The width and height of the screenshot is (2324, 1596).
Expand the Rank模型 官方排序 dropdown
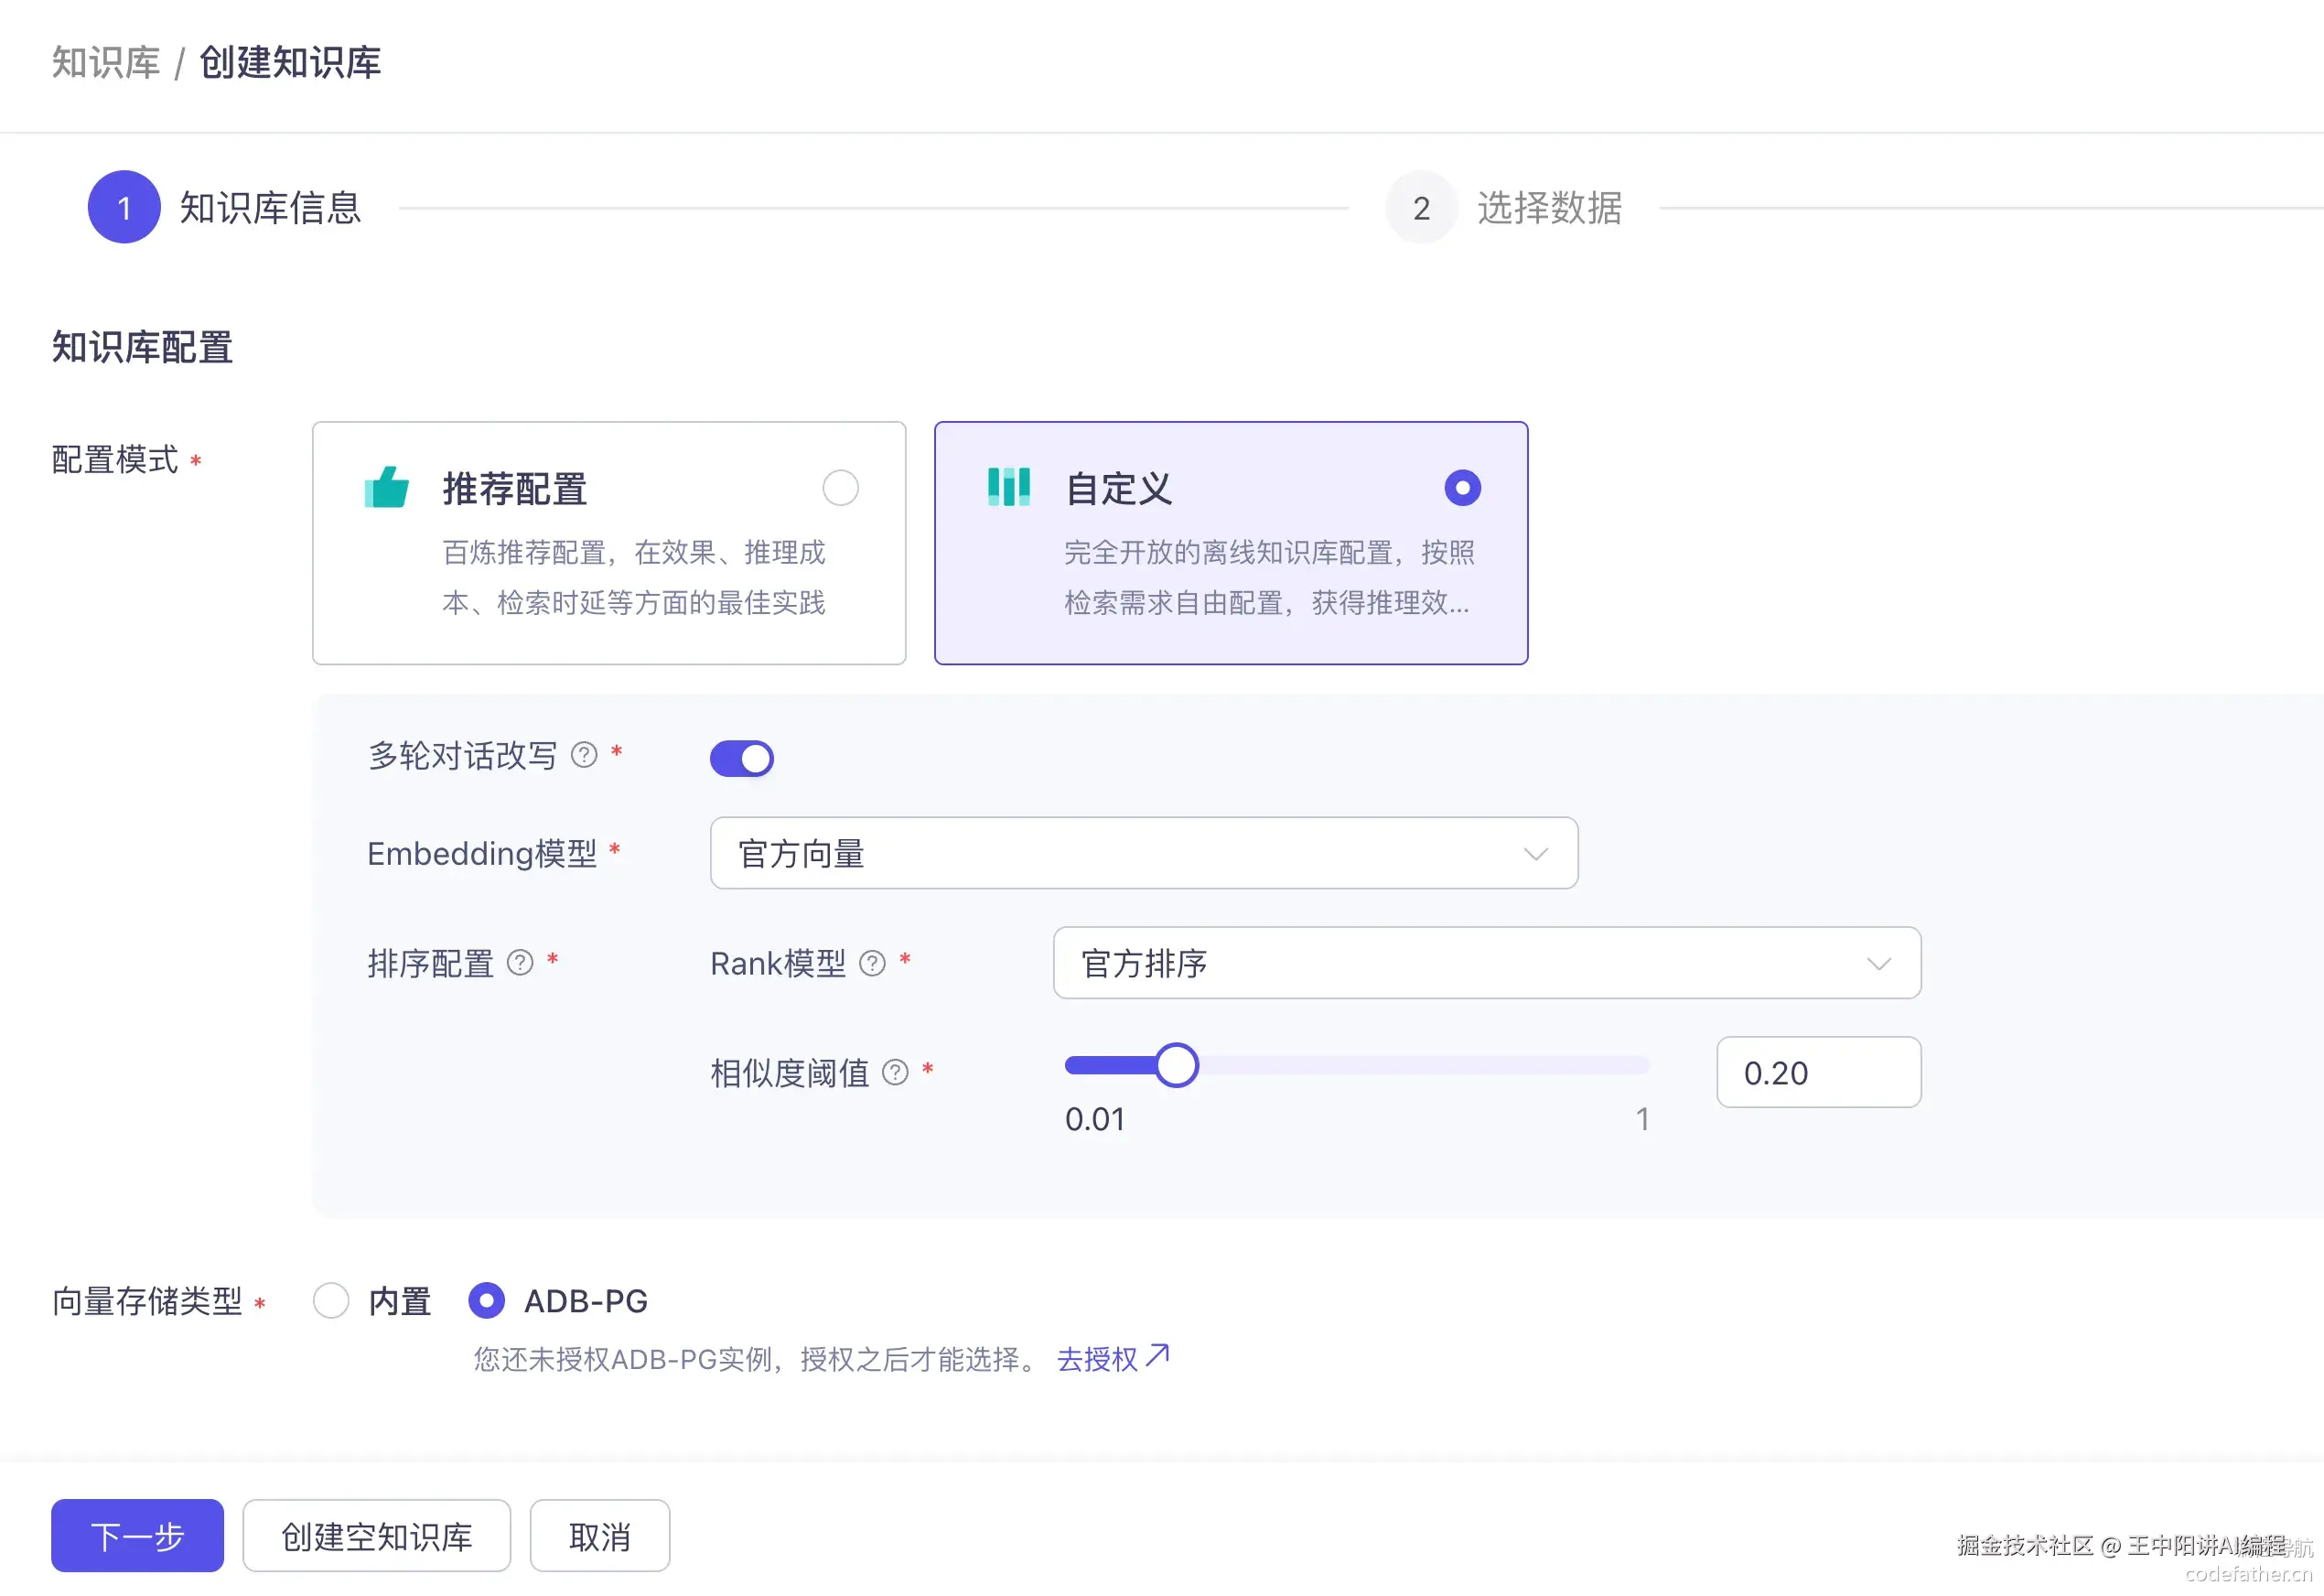coord(1486,962)
